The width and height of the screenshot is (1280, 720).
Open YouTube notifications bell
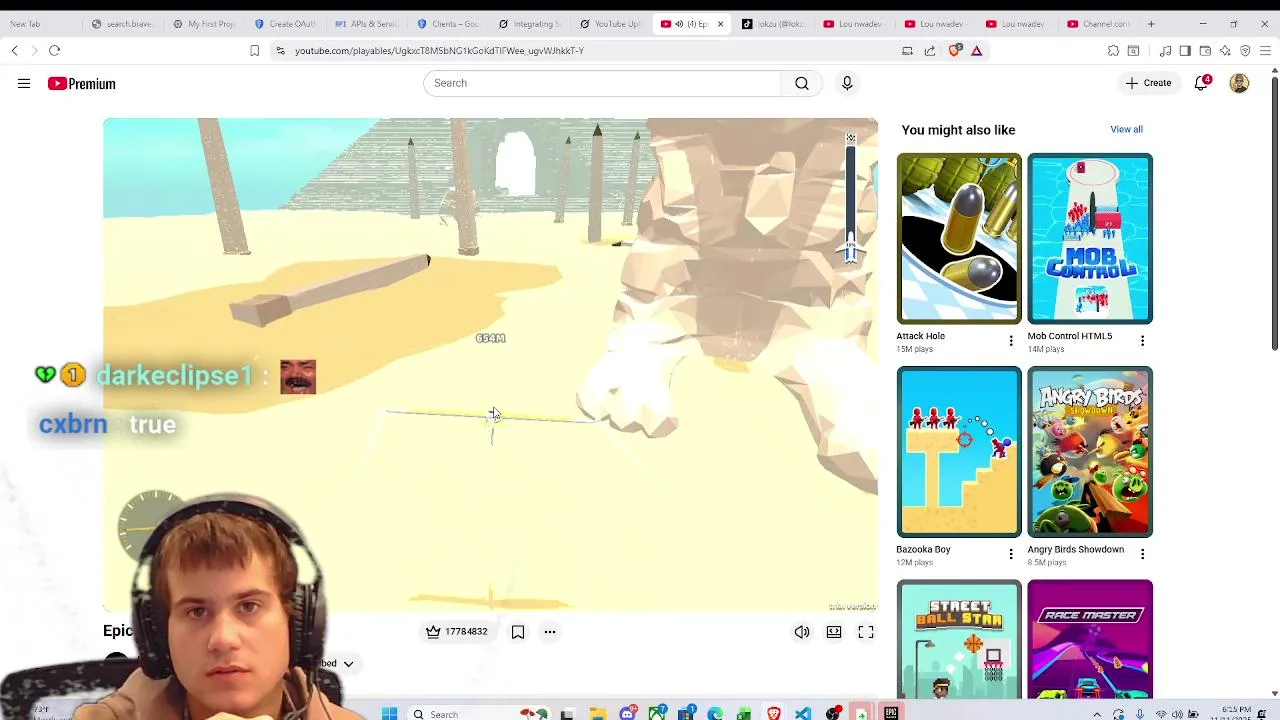[x=1201, y=83]
